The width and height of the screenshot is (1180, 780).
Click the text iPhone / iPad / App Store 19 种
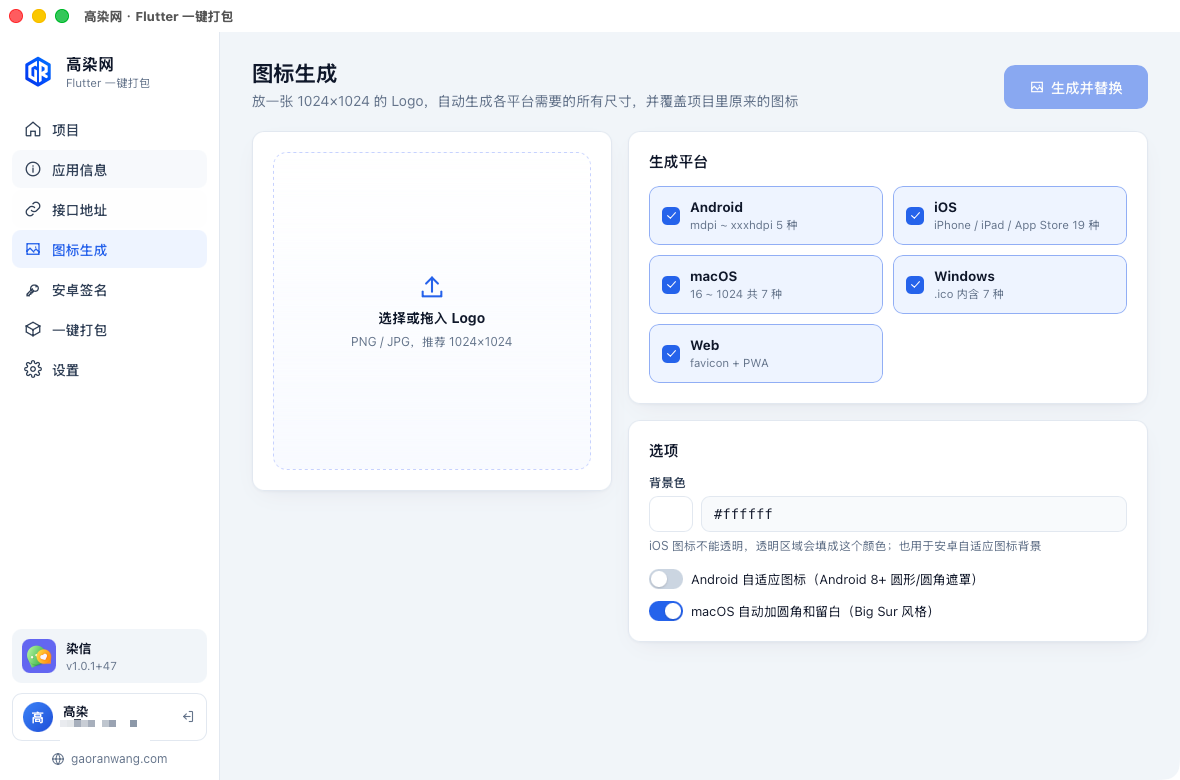pyautogui.click(x=1017, y=225)
